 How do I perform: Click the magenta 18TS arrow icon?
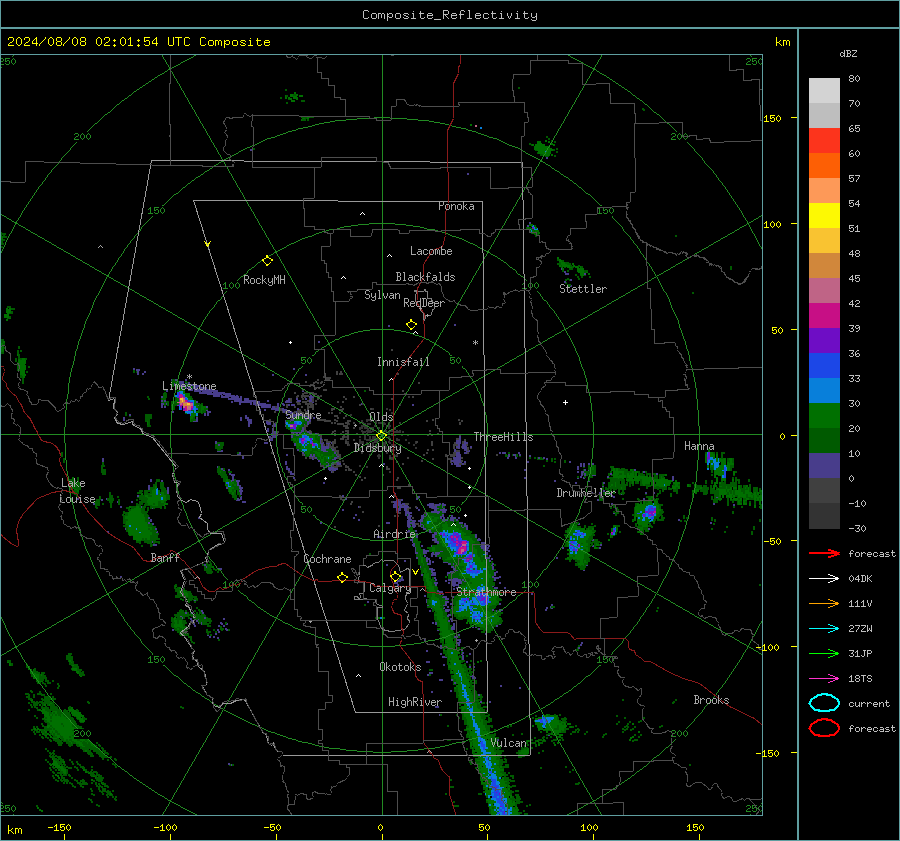(824, 679)
